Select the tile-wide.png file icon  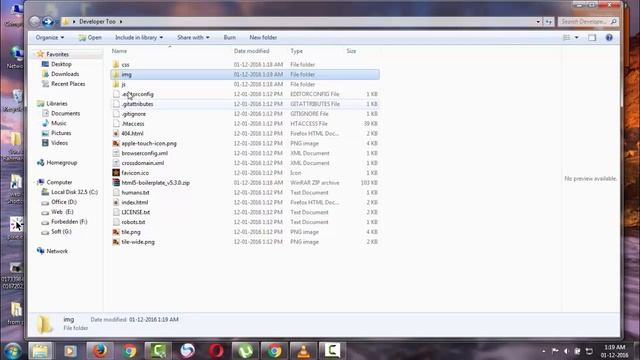tap(116, 242)
